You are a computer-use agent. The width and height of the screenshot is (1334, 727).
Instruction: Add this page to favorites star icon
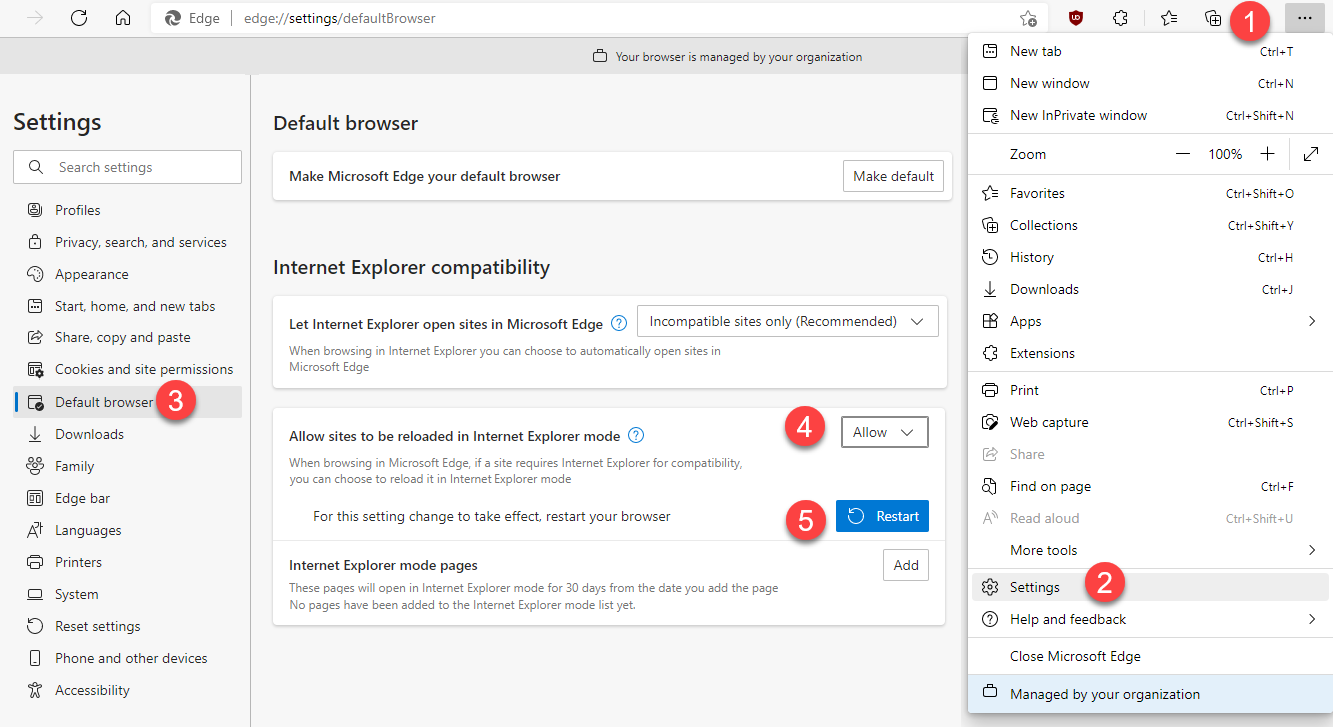point(1028,18)
